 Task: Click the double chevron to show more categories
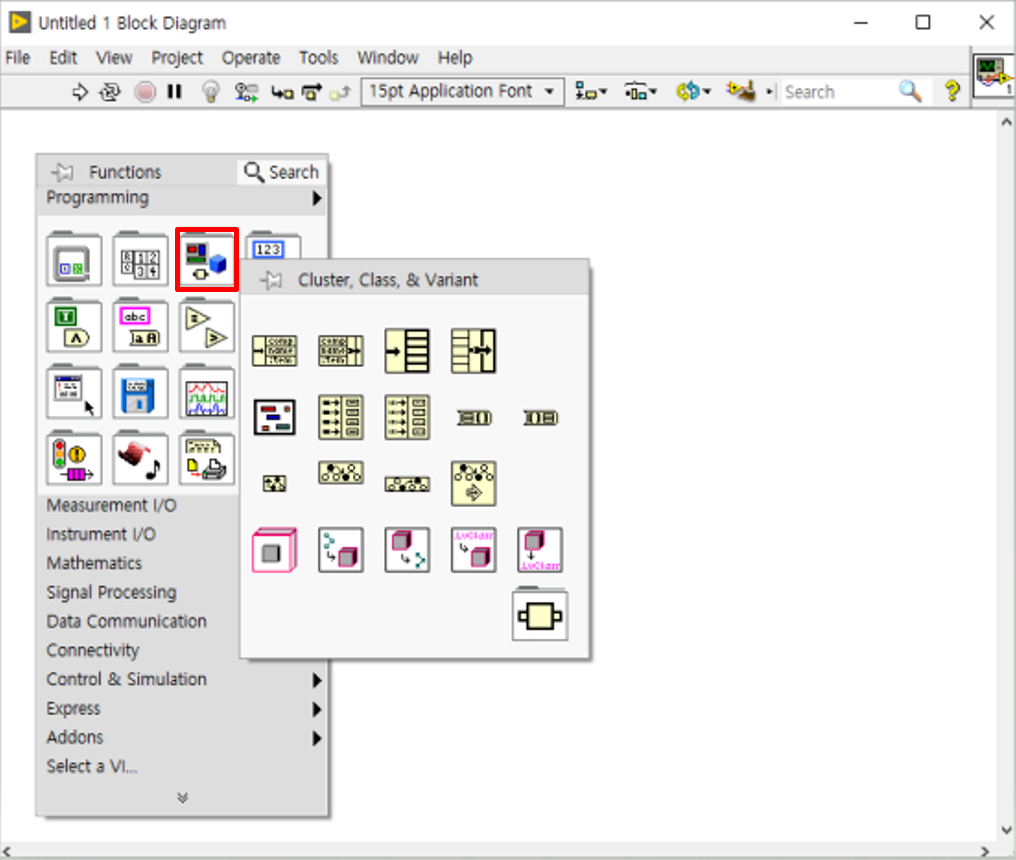pos(183,797)
